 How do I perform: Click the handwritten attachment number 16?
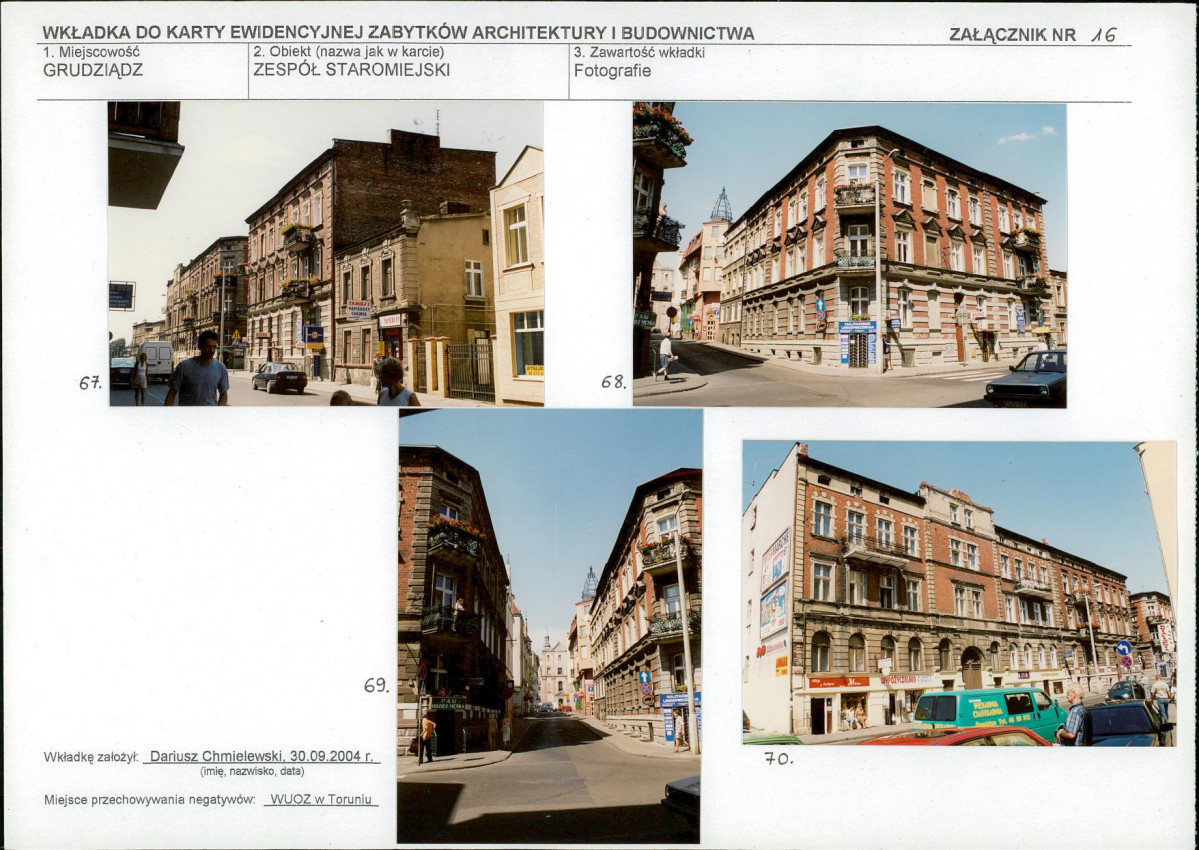pos(1103,34)
